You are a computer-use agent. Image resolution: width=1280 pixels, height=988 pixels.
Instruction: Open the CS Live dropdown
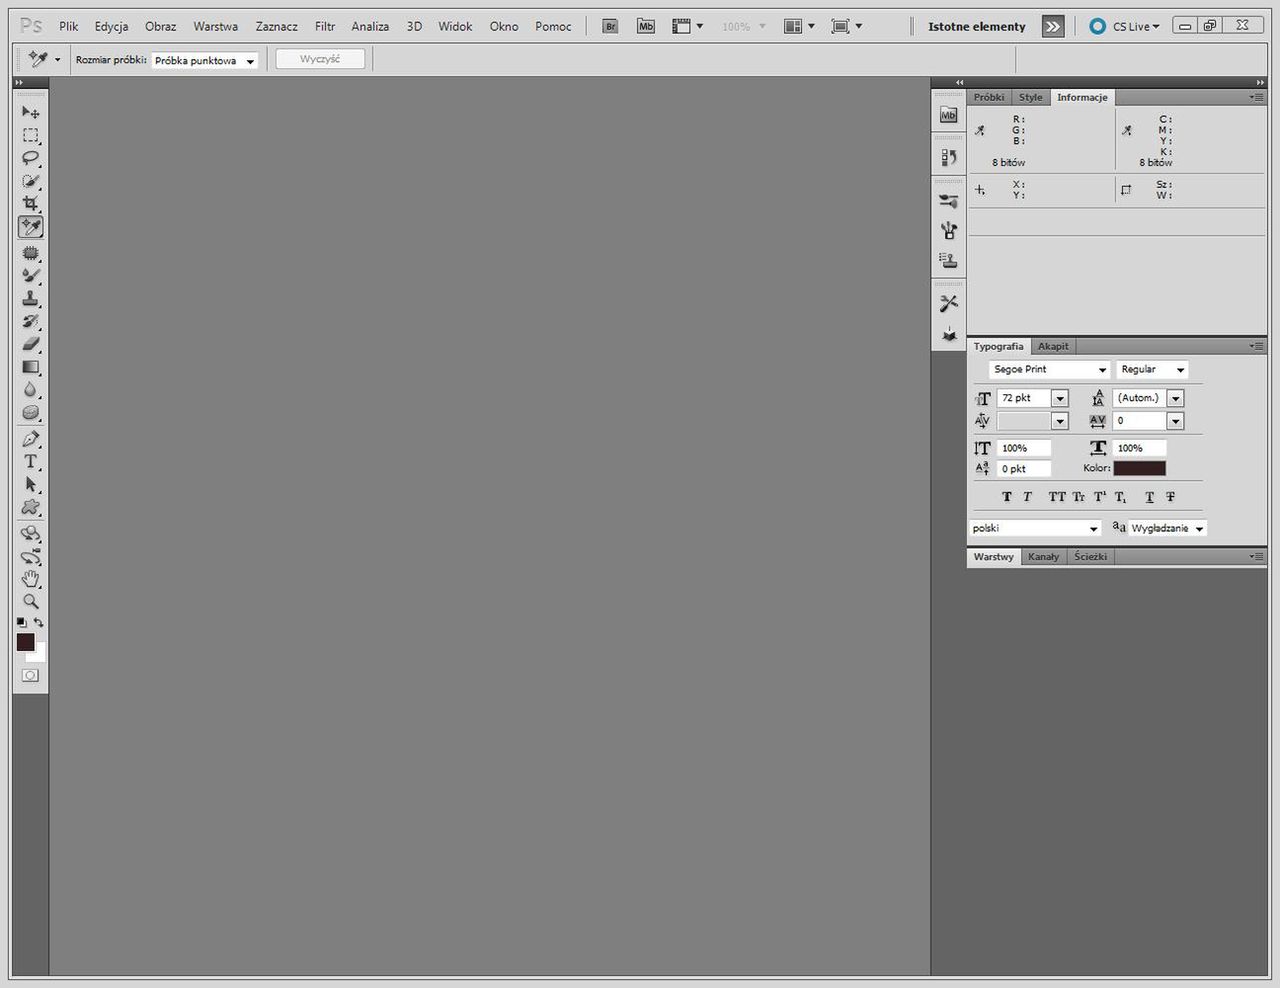tap(1125, 26)
